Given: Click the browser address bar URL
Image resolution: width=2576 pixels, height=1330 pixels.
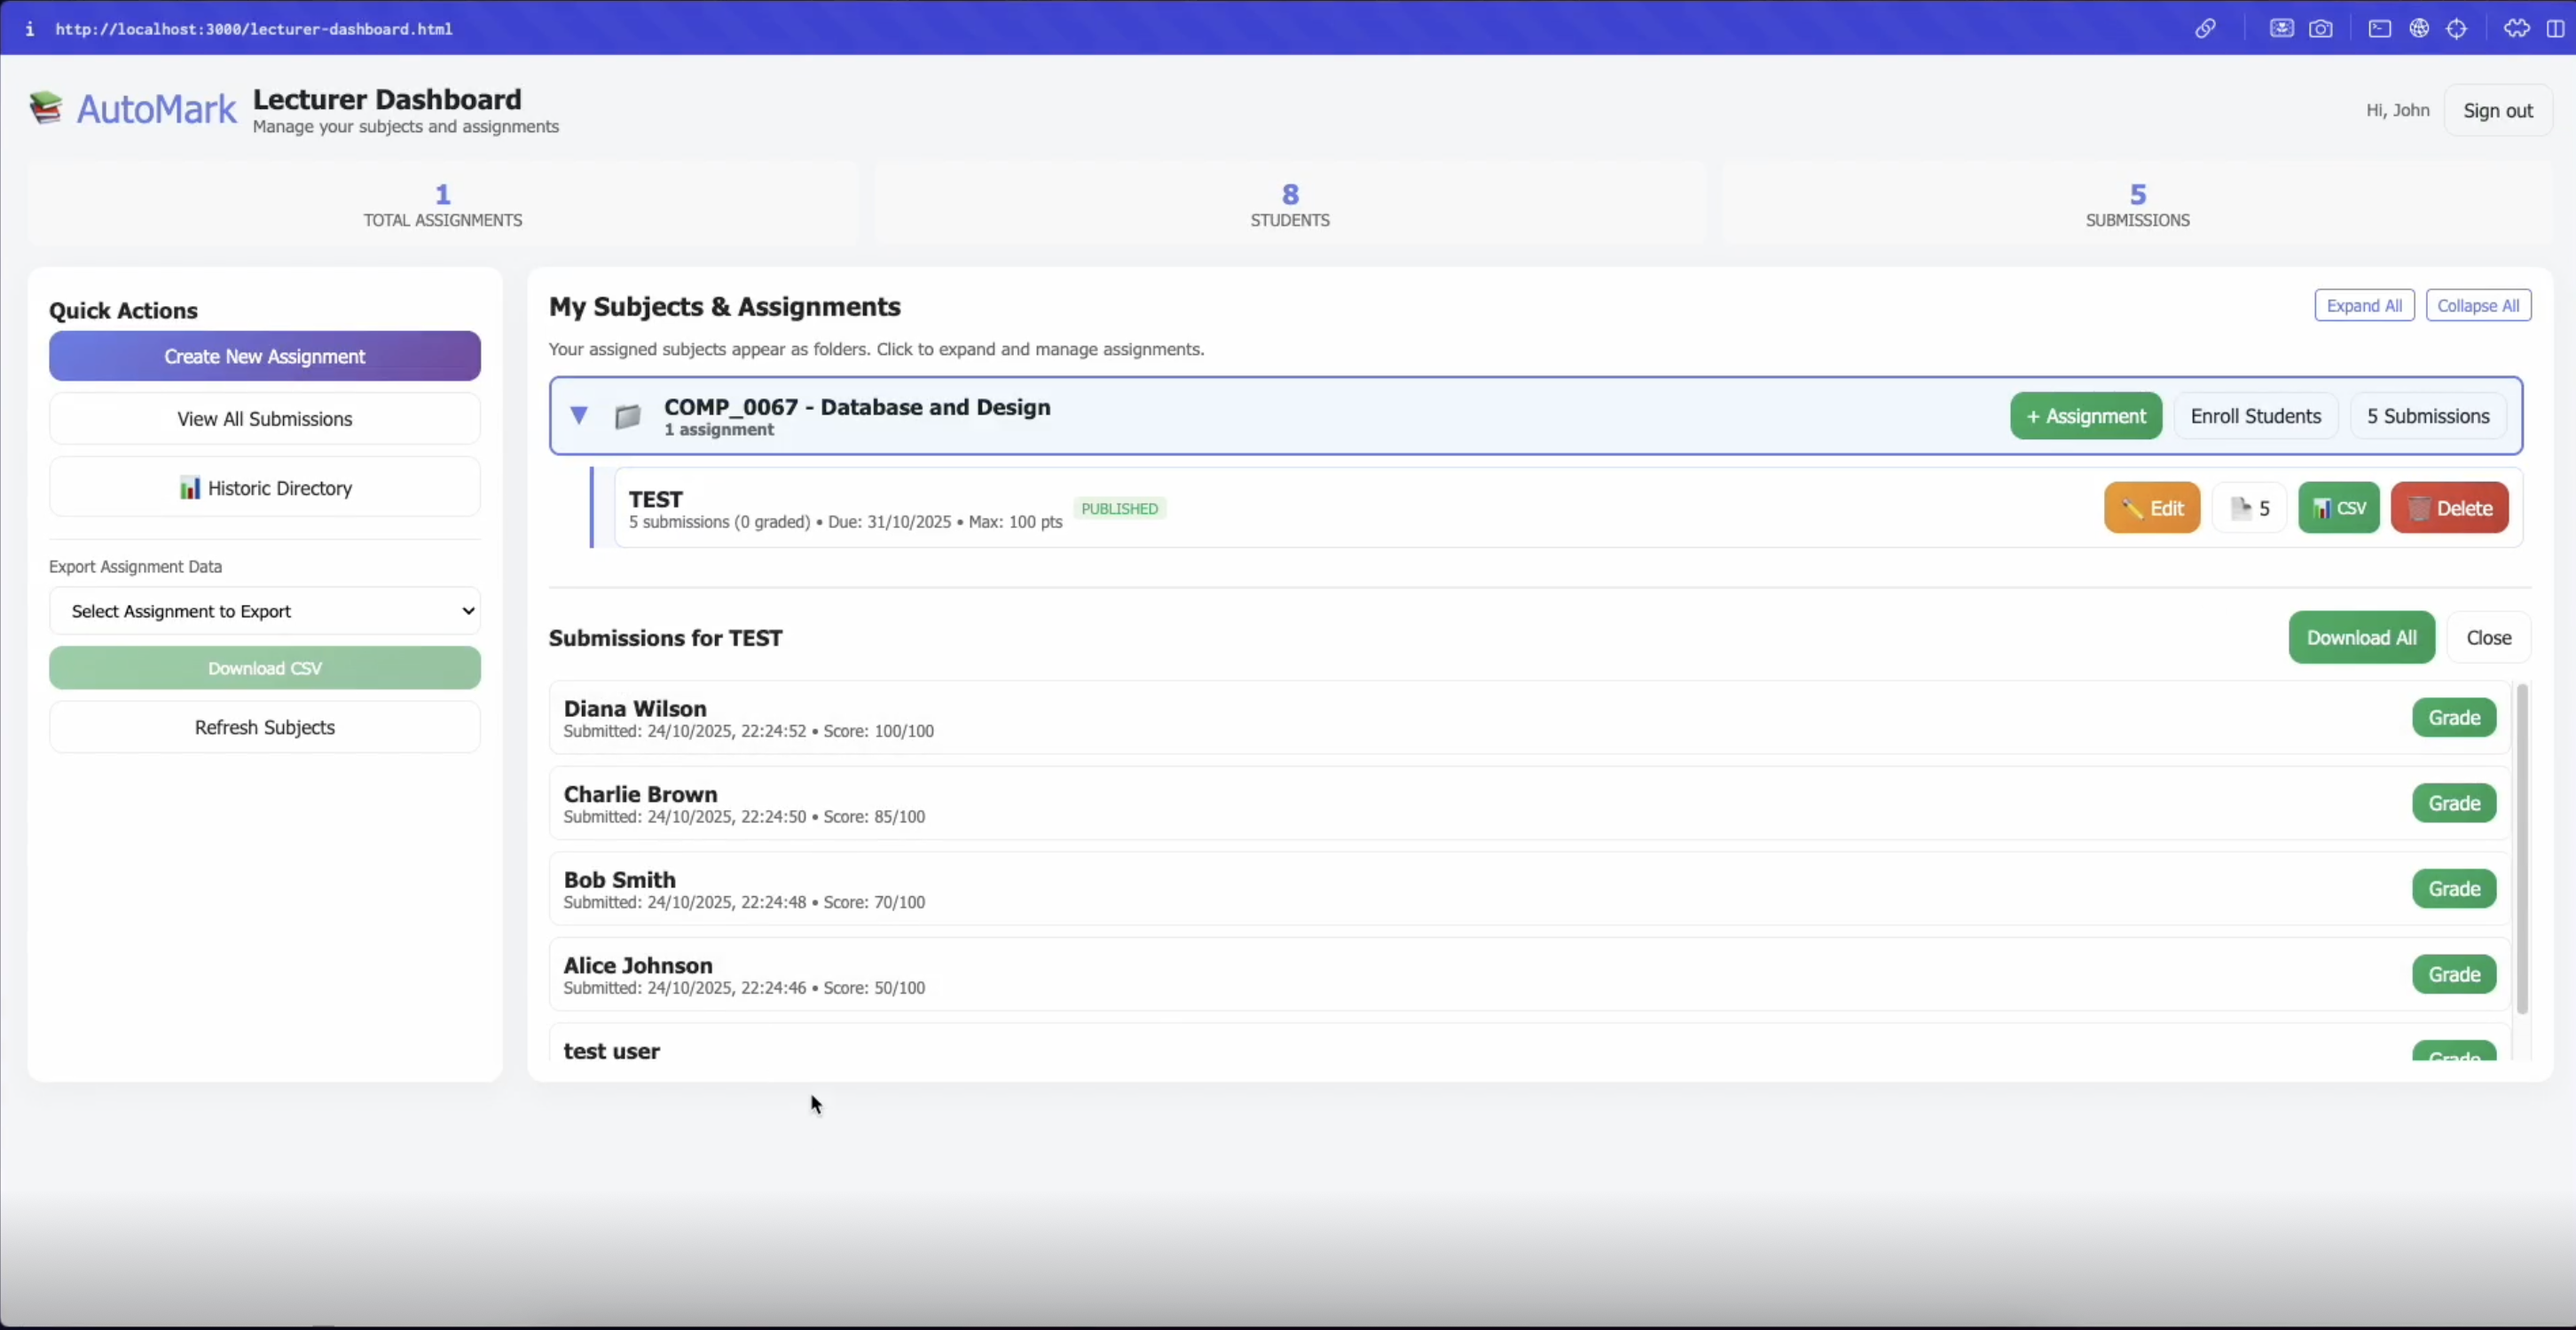Looking at the screenshot, I should pos(252,29).
